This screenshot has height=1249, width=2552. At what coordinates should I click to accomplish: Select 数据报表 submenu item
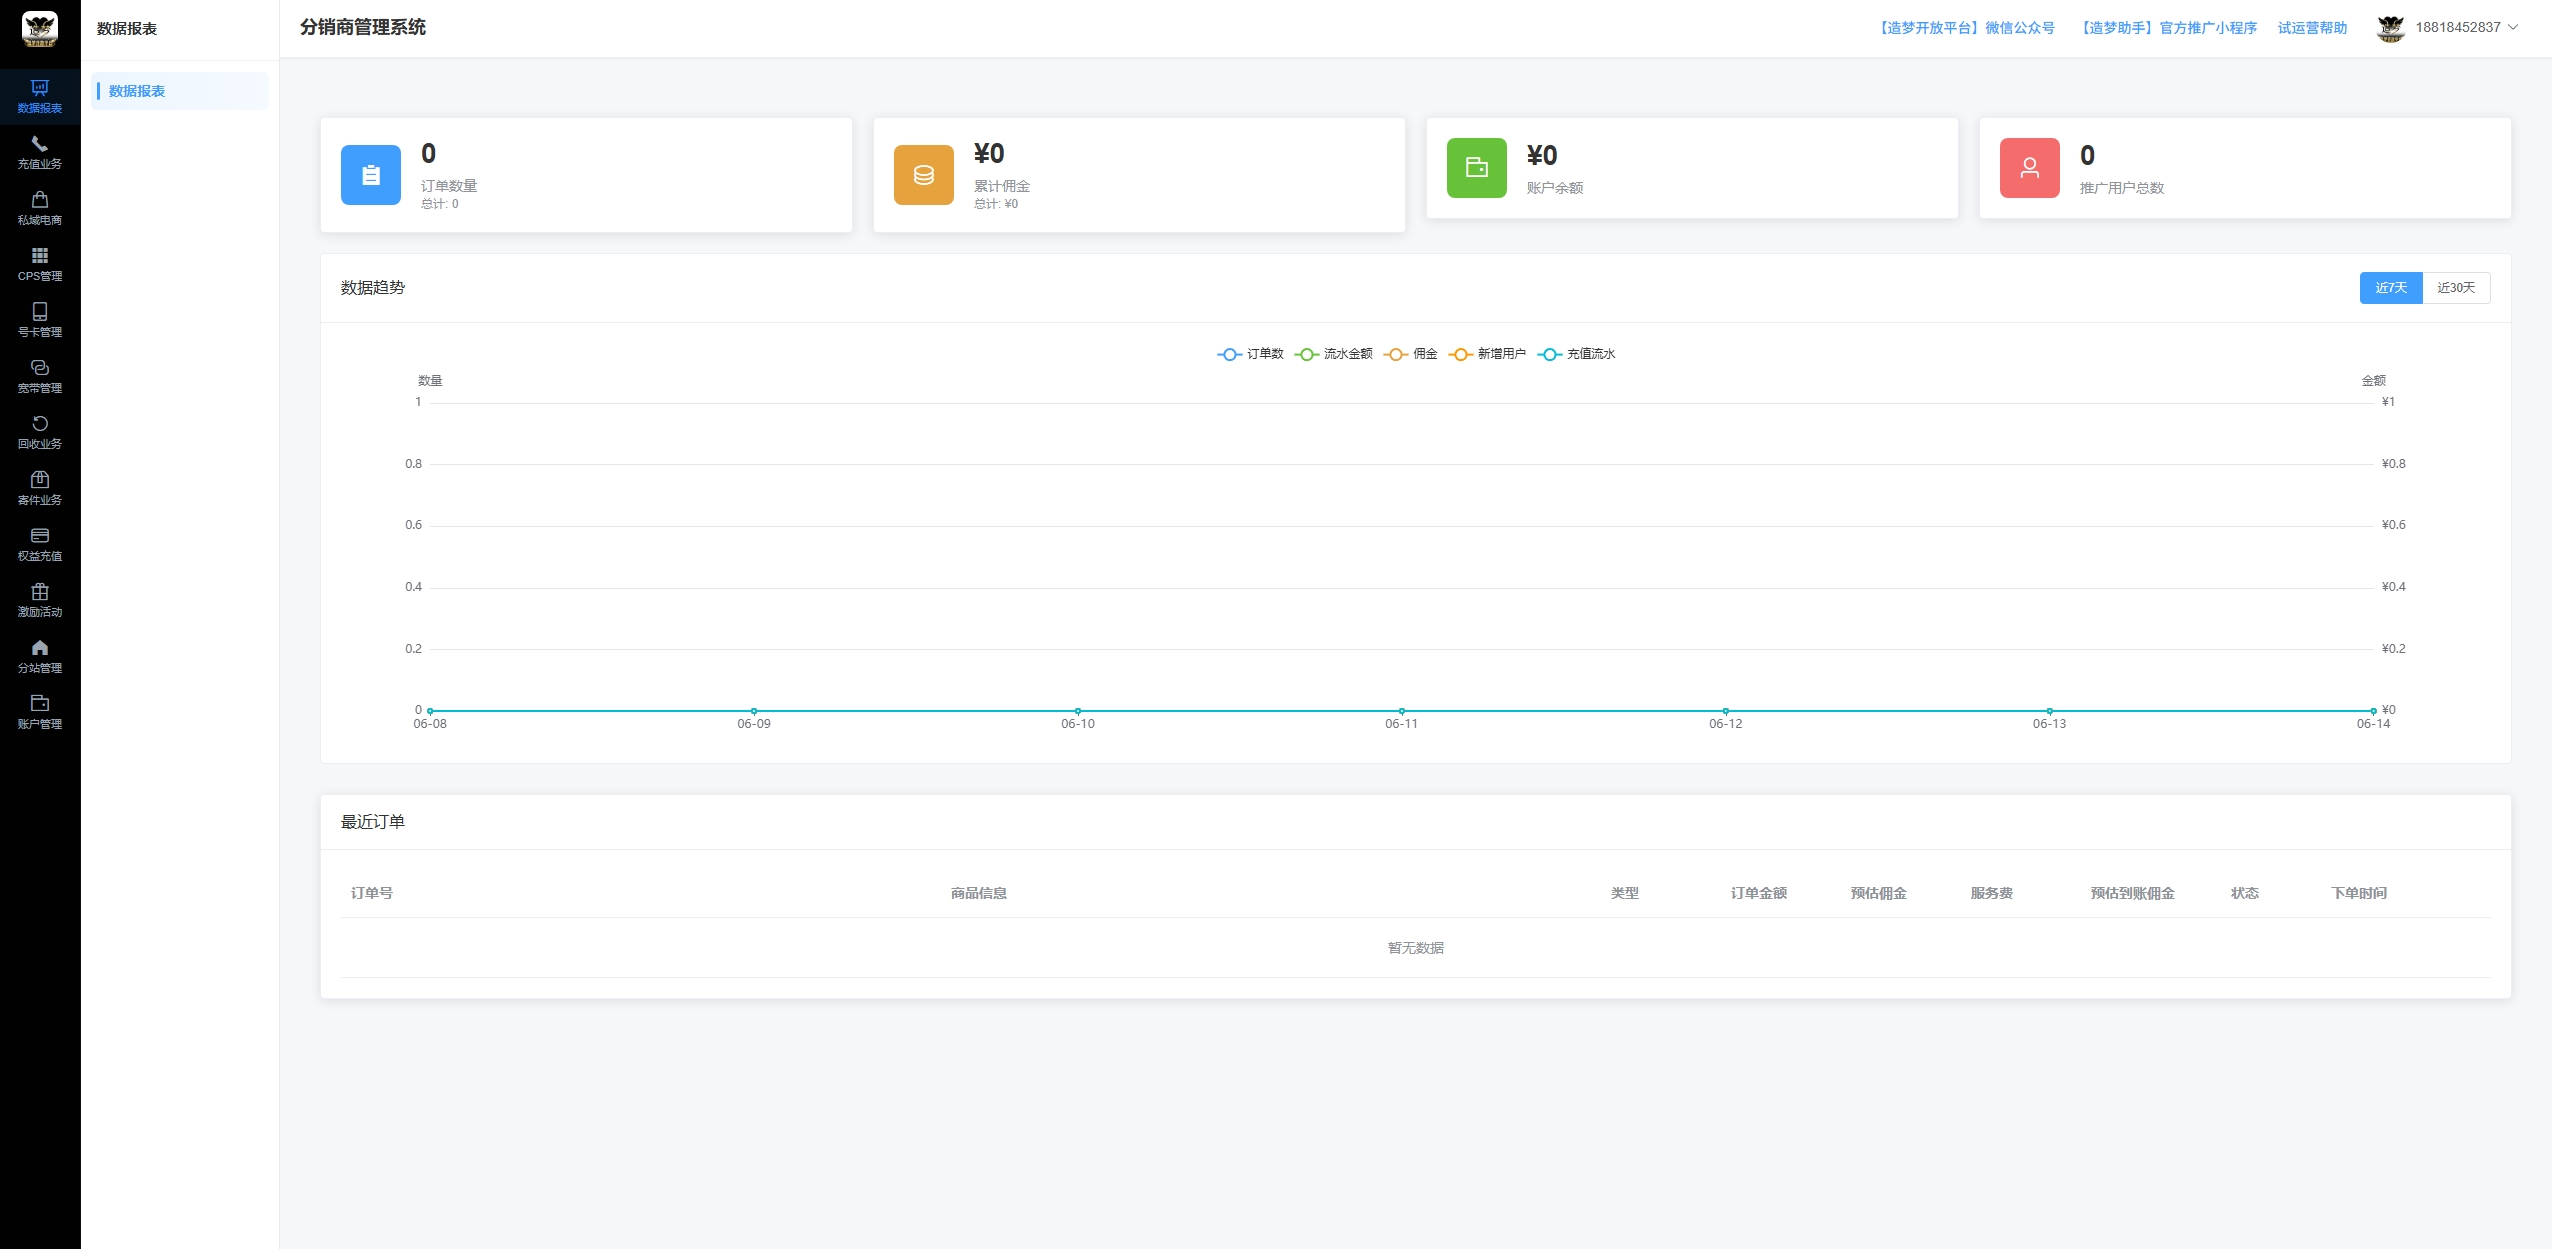[180, 91]
